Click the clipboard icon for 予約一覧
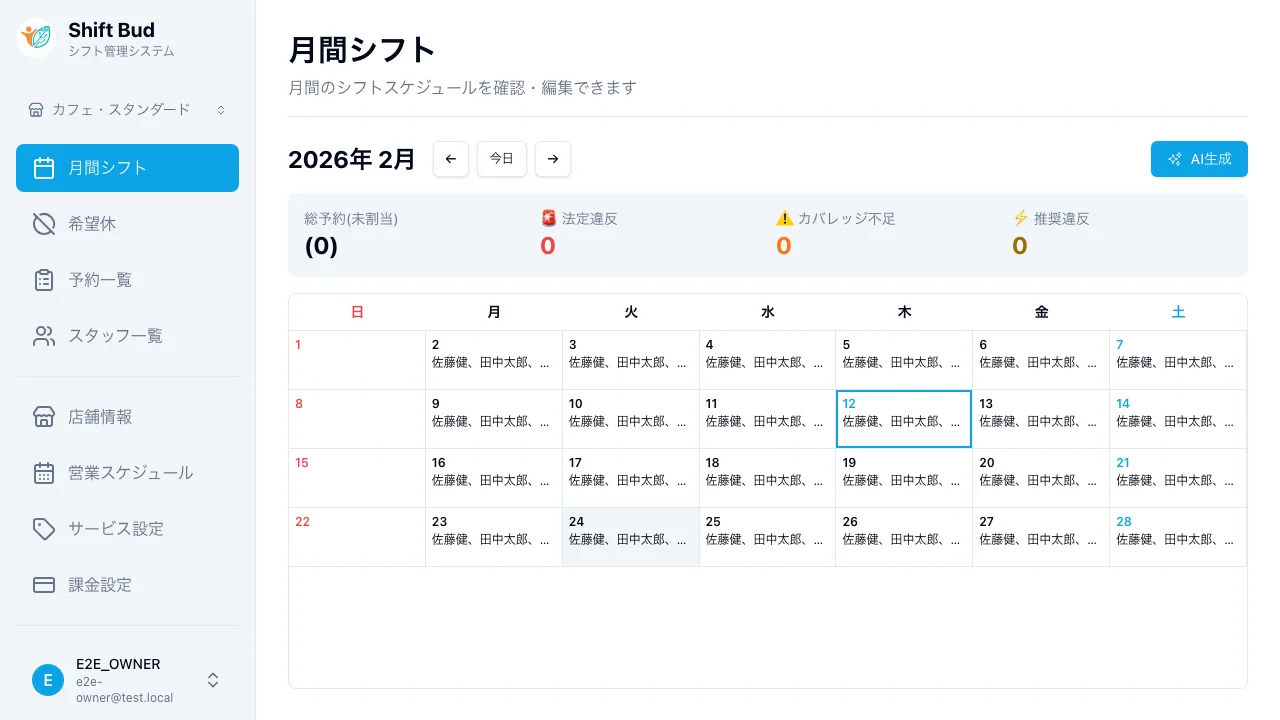Screen dimensions: 1280x720 (x=44, y=280)
